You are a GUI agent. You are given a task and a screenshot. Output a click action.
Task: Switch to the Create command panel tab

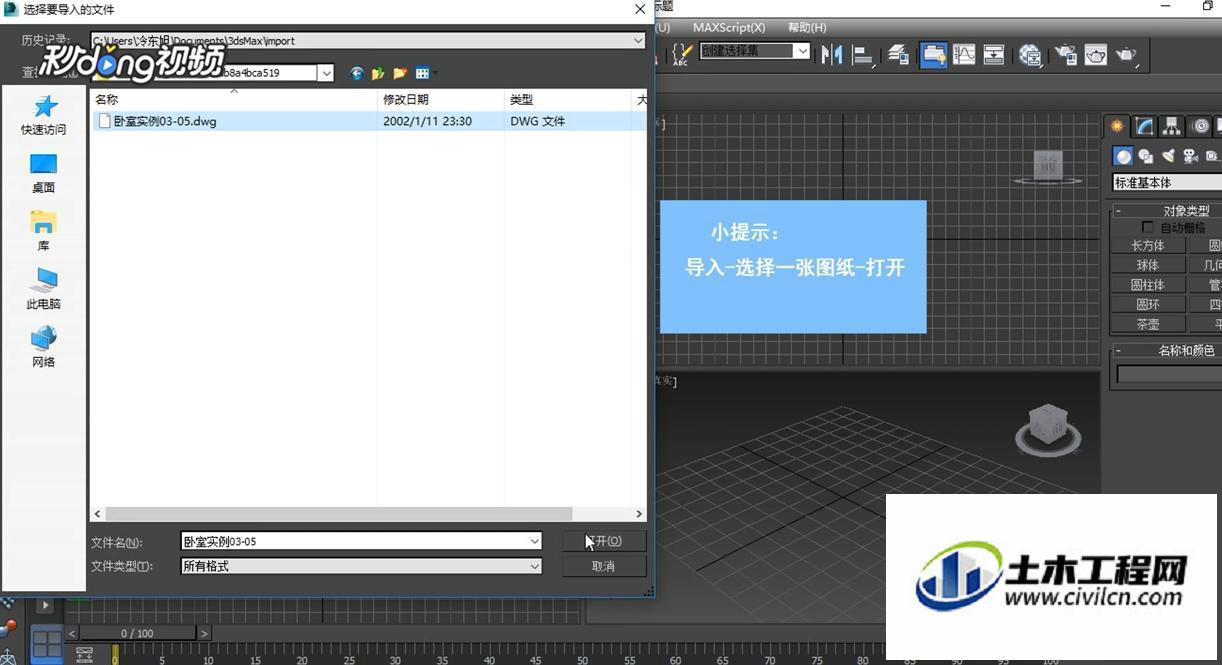point(1117,126)
